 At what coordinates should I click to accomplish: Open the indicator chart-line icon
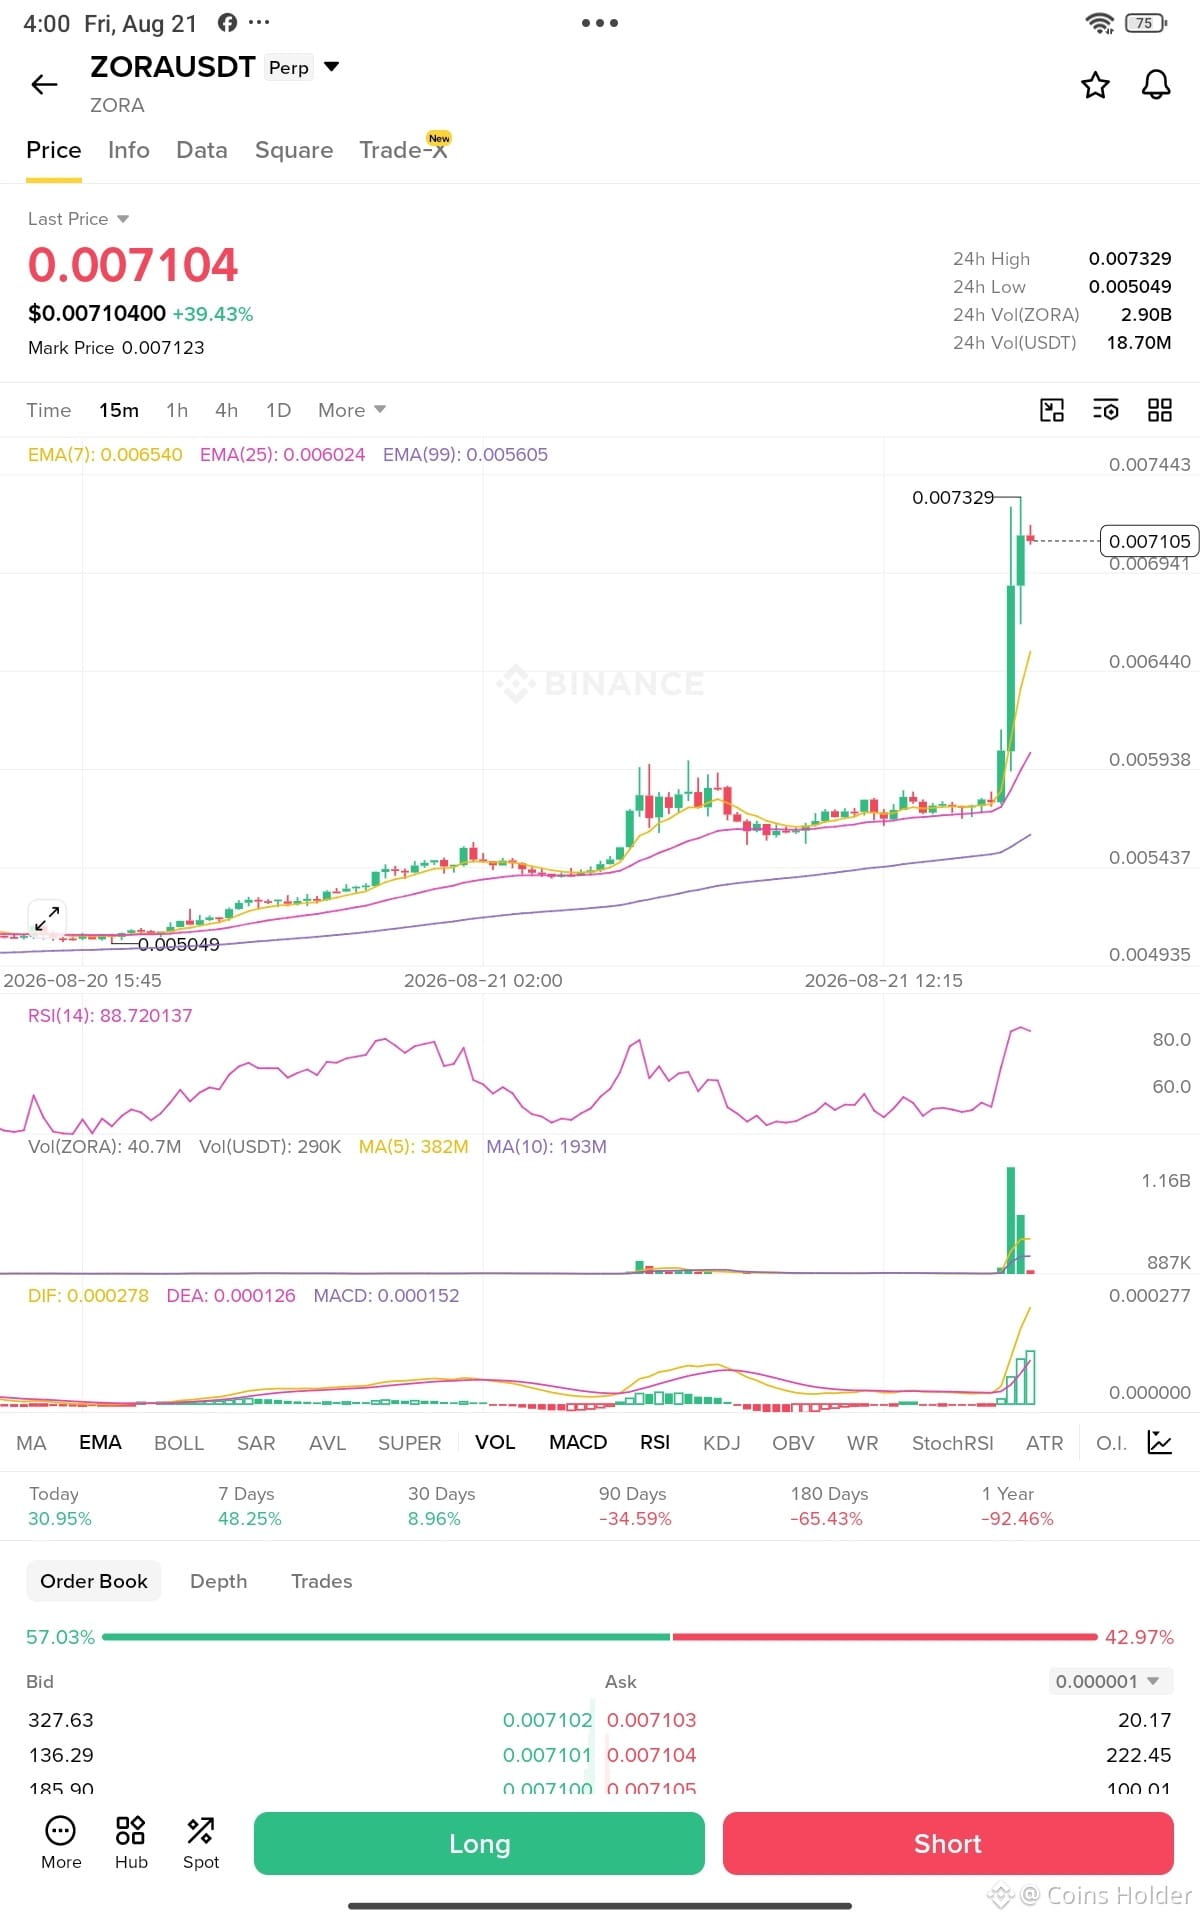(x=1159, y=1442)
